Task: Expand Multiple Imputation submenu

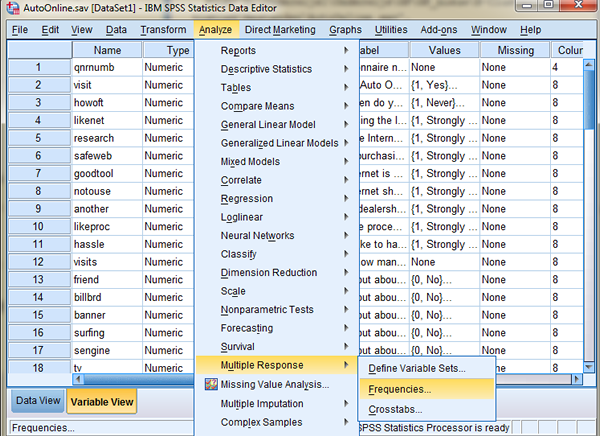Action: click(277, 403)
